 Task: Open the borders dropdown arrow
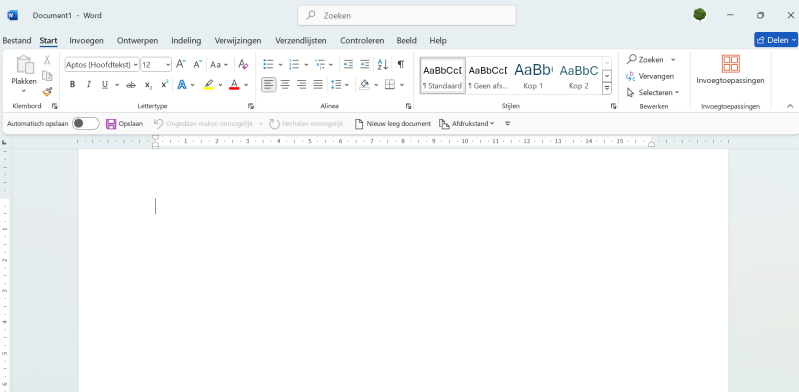tap(402, 85)
